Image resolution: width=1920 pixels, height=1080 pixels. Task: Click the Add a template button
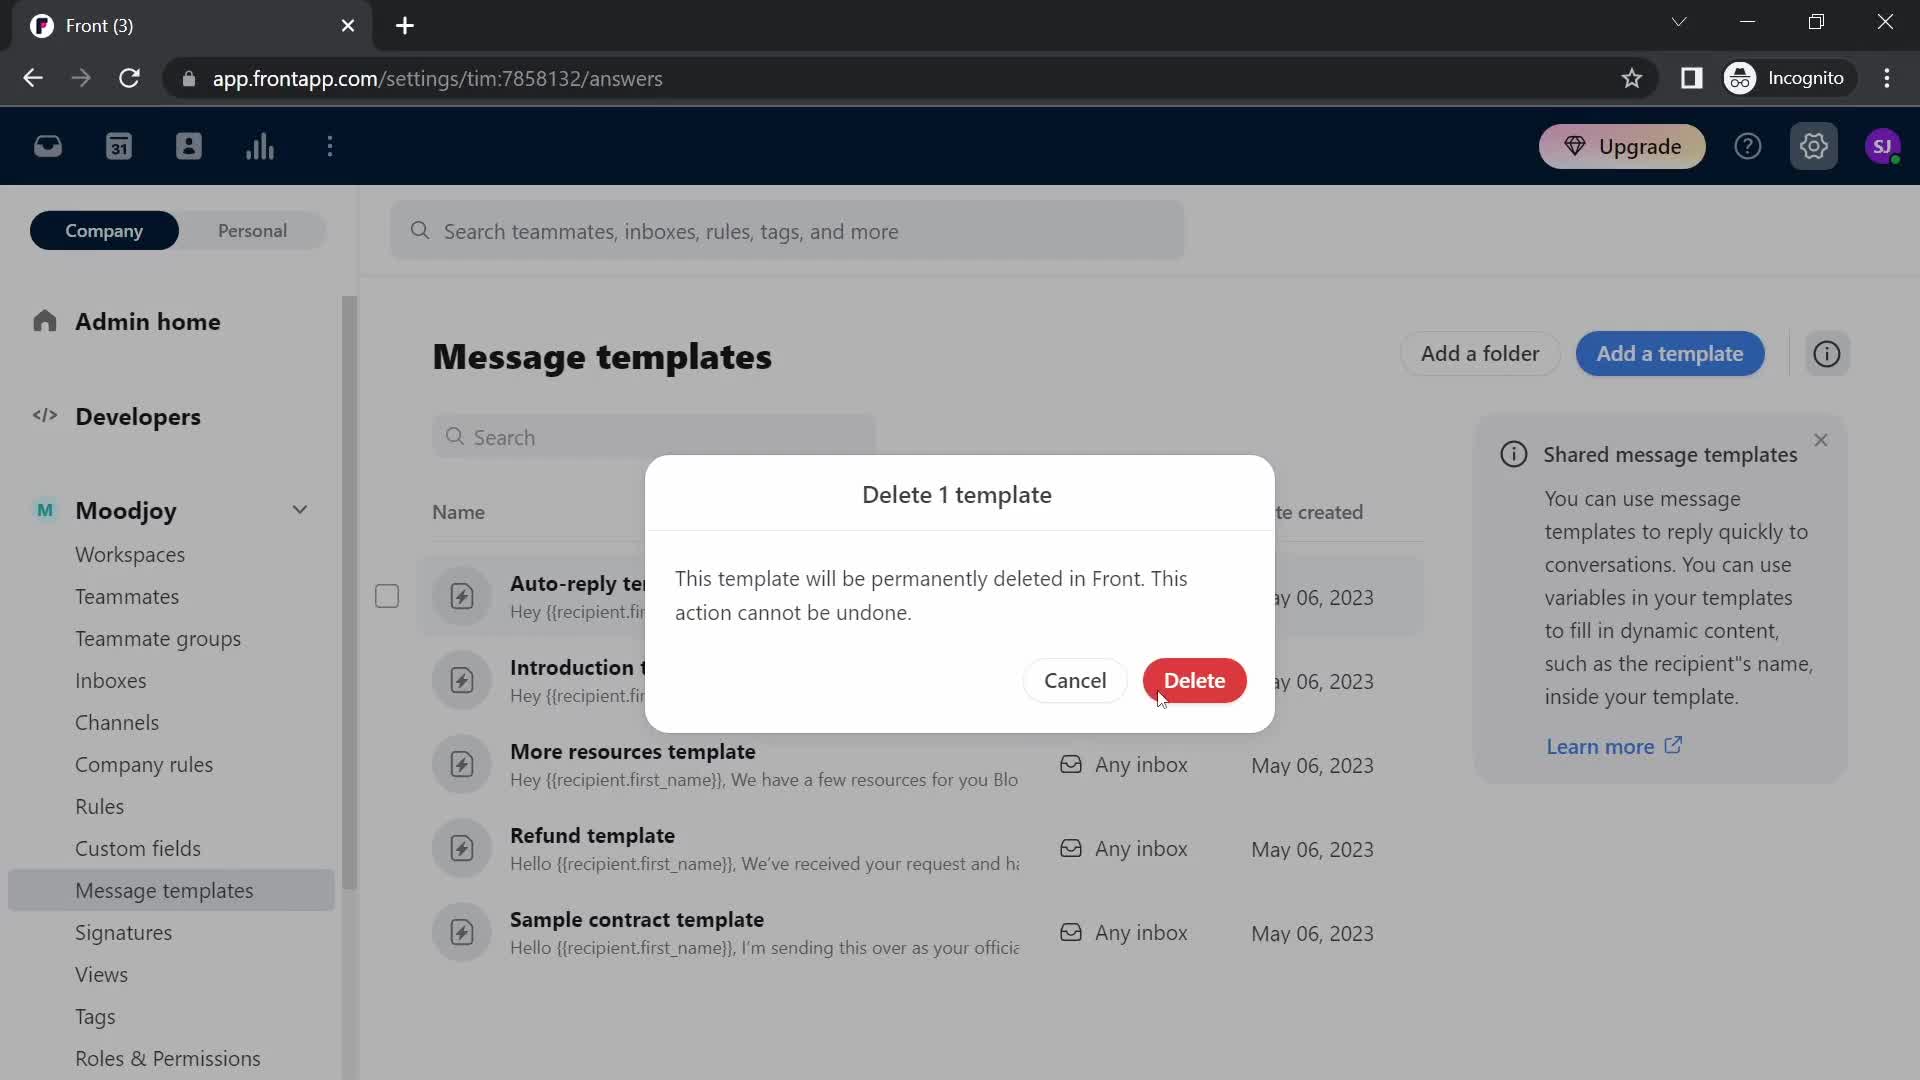tap(1670, 354)
